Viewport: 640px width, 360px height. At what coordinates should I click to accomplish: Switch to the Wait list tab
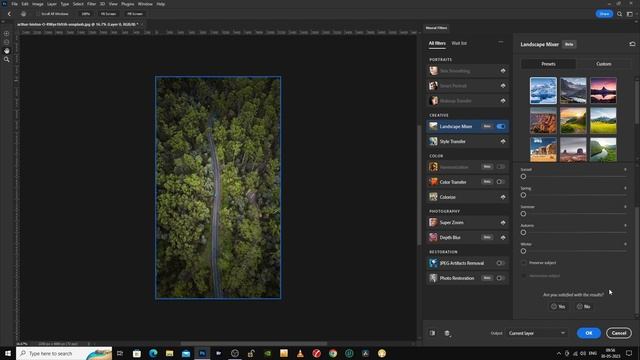(459, 43)
